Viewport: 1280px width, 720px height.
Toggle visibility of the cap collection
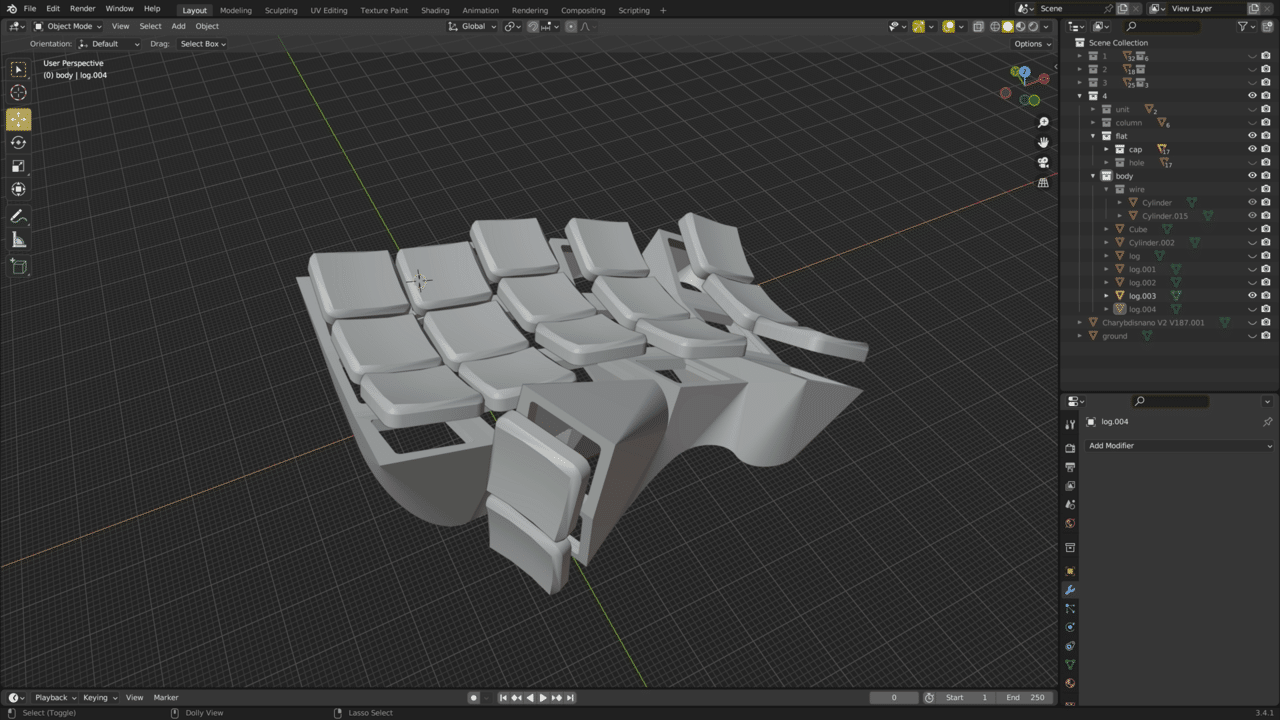(x=1252, y=149)
